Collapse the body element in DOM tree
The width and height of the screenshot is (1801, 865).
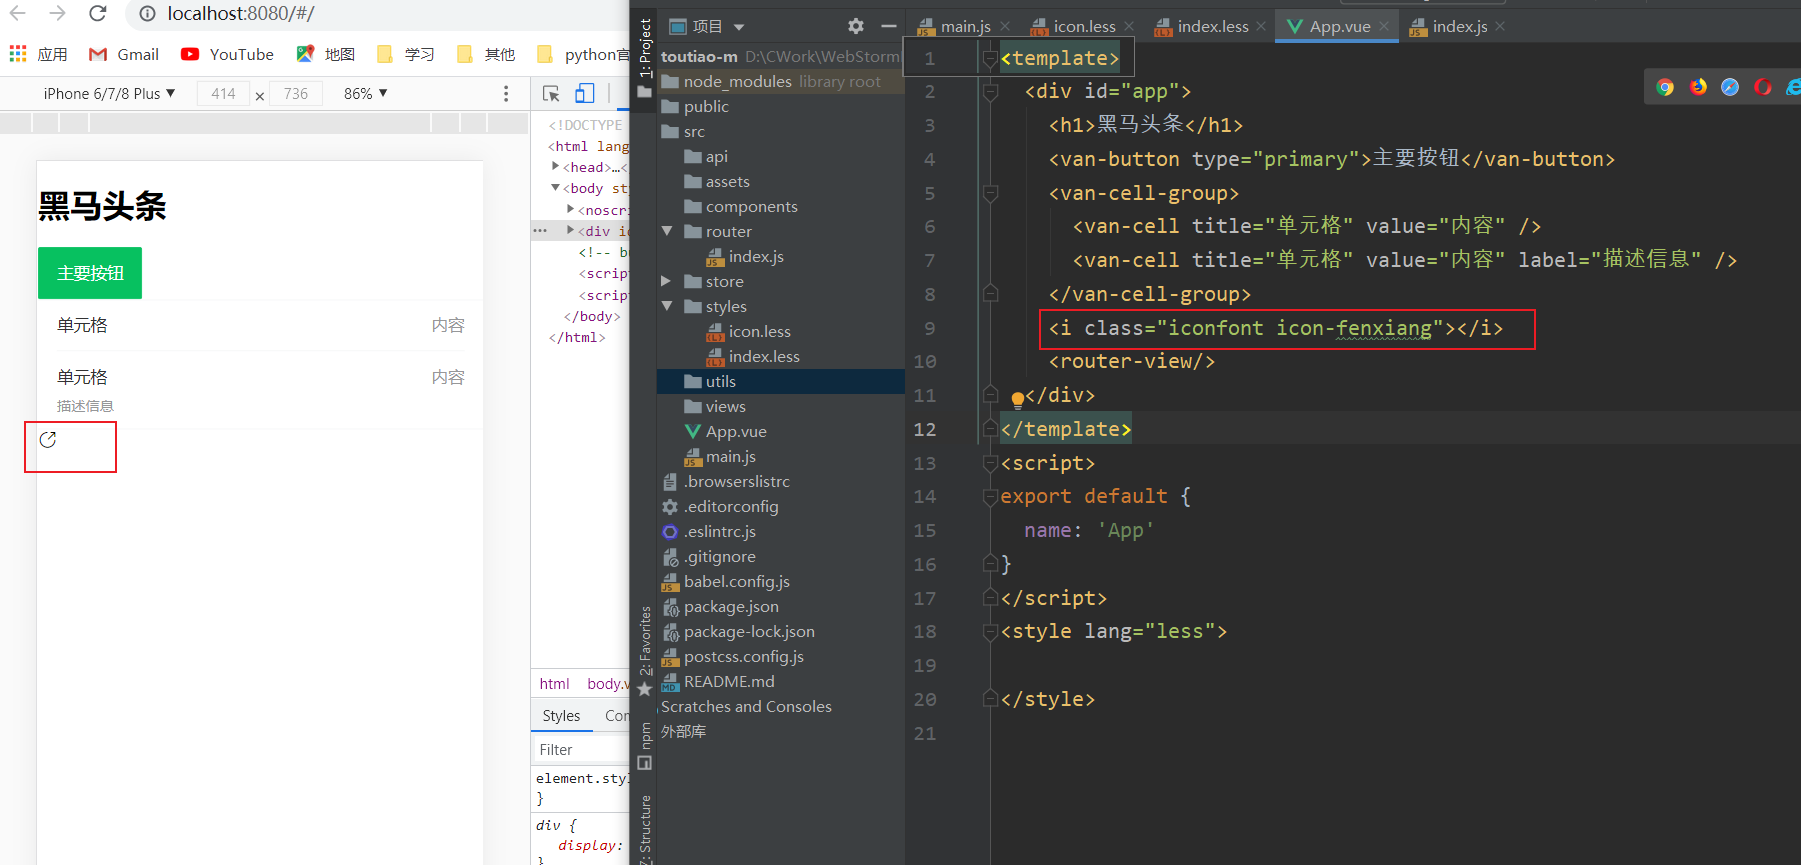tap(555, 188)
